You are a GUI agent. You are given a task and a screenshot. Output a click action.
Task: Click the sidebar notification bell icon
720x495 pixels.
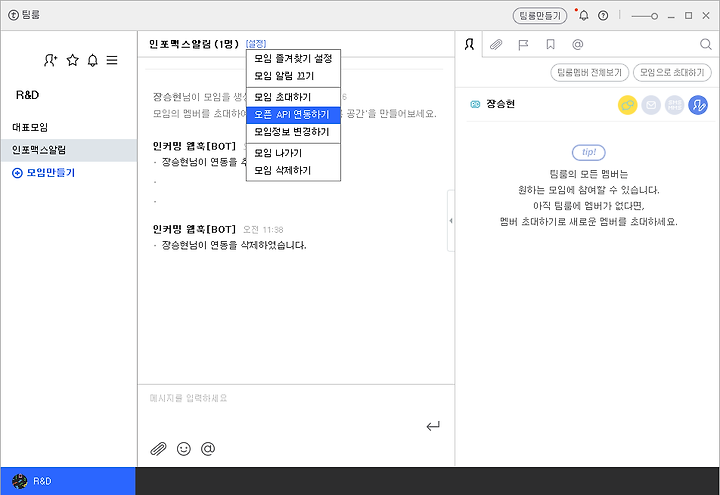click(93, 60)
